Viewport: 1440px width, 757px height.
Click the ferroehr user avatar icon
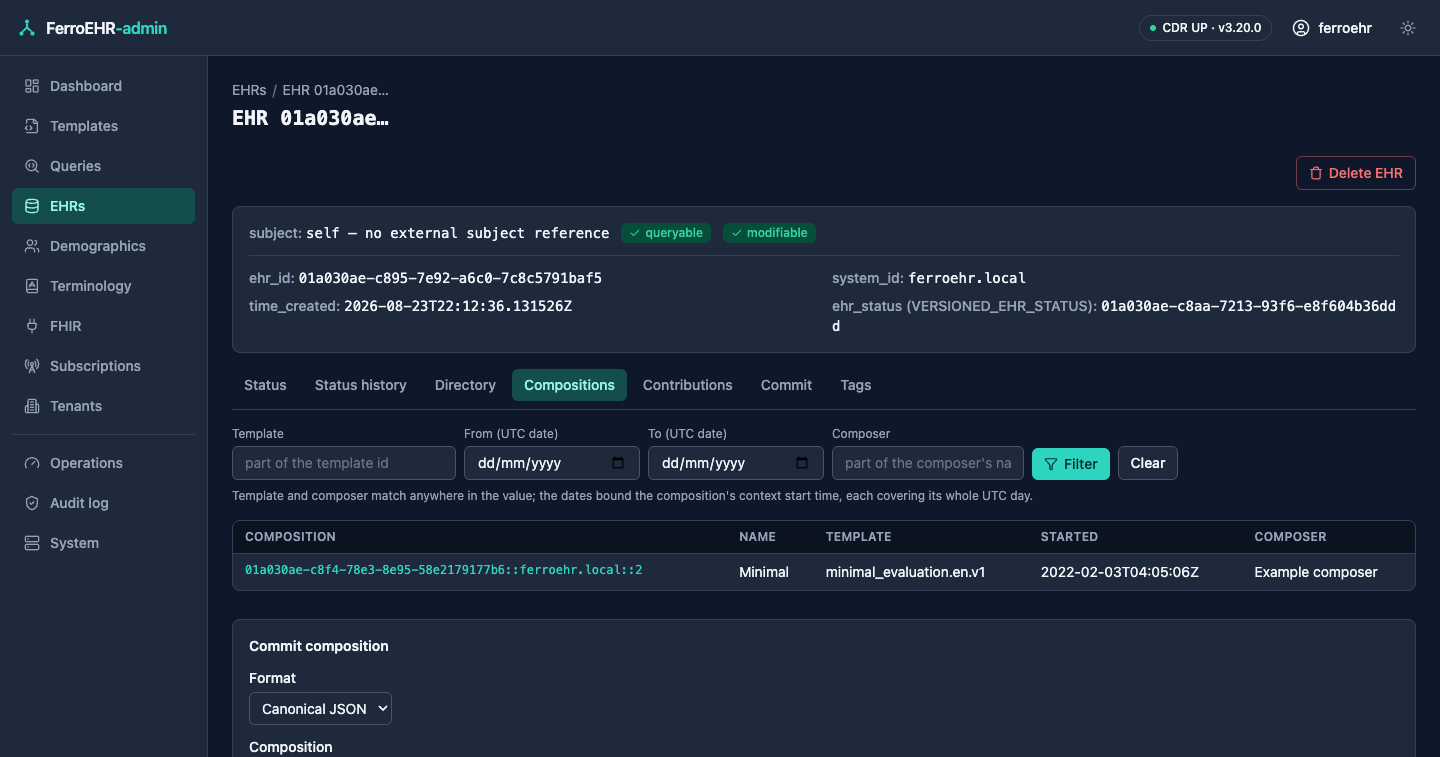pyautogui.click(x=1301, y=28)
